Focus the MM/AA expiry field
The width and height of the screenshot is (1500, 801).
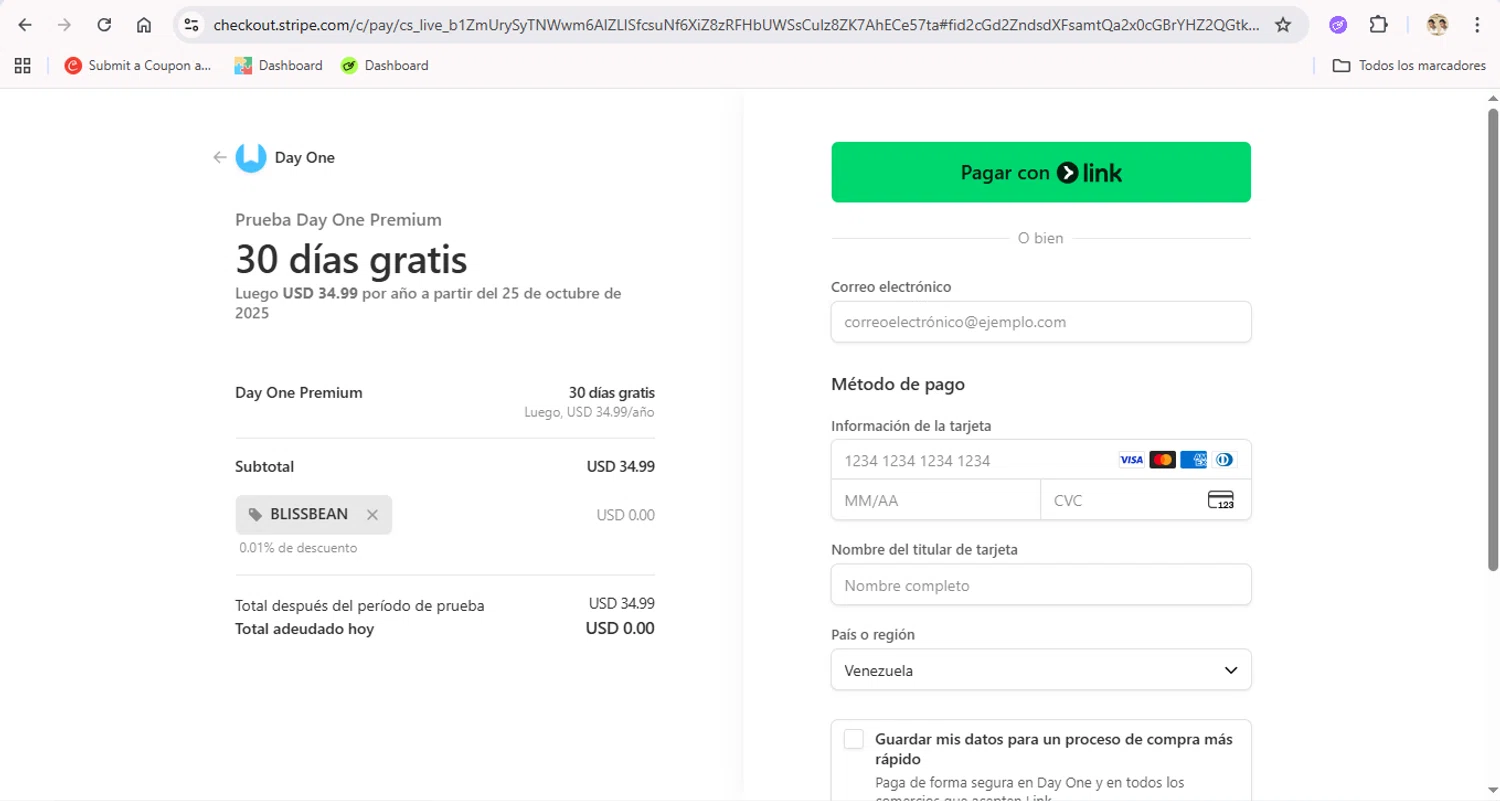point(936,500)
